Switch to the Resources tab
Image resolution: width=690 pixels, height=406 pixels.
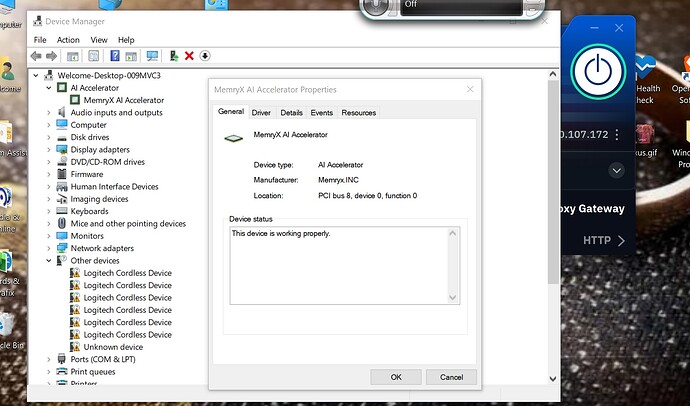point(359,113)
